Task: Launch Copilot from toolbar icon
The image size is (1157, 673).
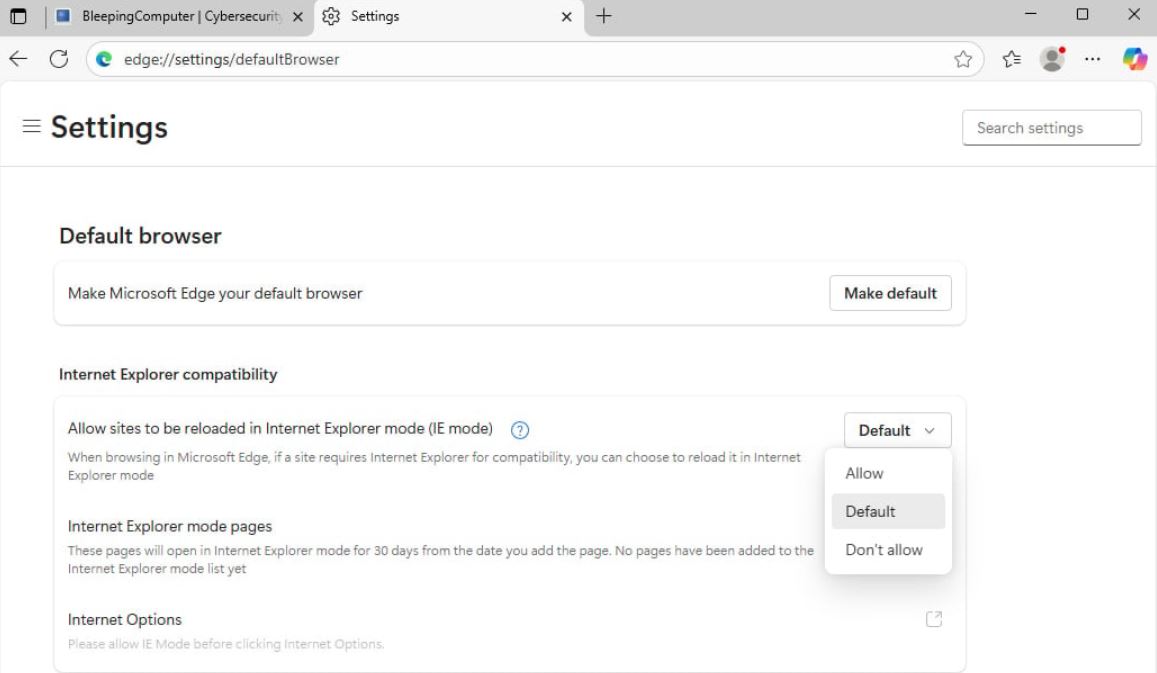Action: [x=1134, y=59]
